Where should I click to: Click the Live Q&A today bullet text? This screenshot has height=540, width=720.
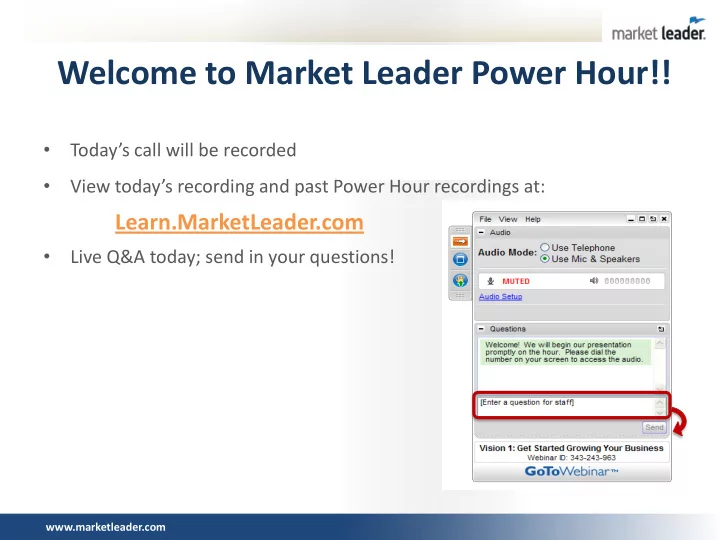[x=232, y=257]
